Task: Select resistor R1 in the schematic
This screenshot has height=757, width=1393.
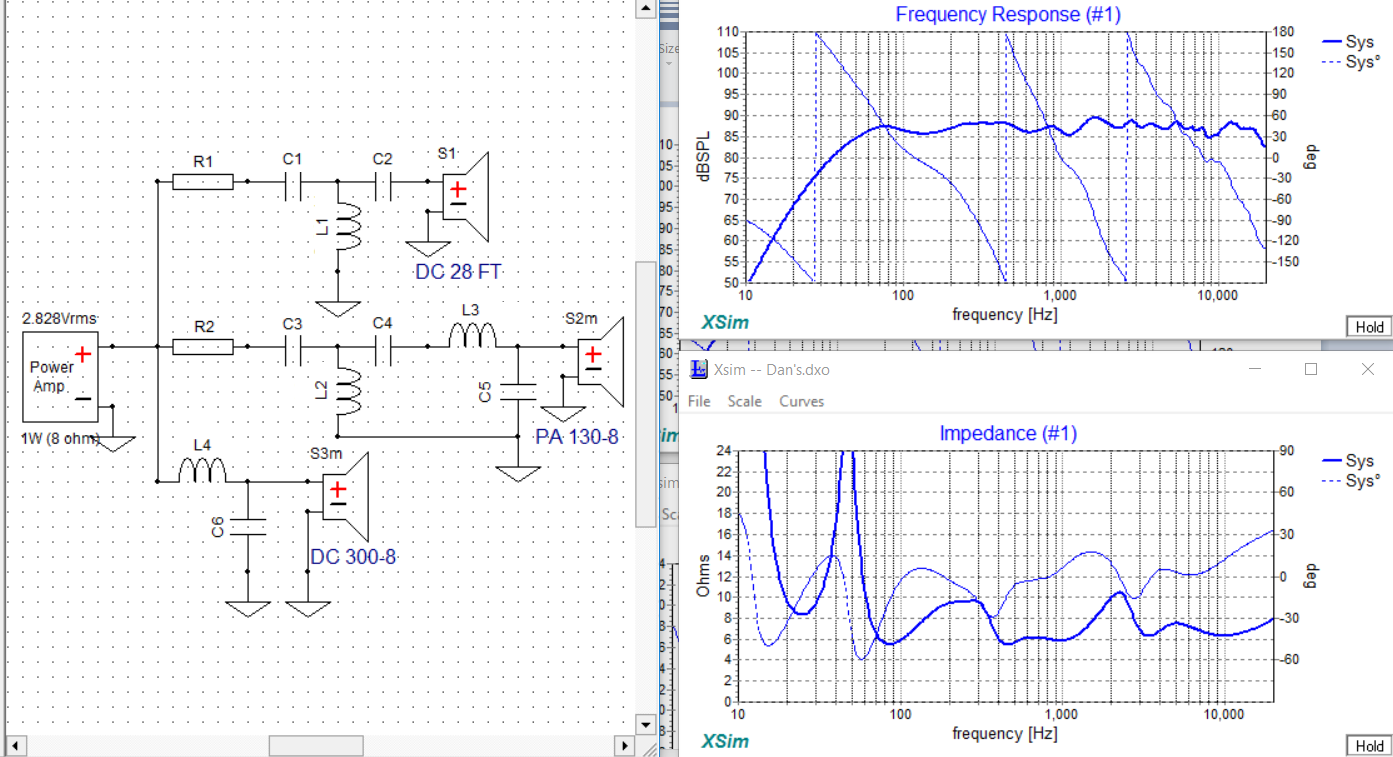Action: pos(203,181)
